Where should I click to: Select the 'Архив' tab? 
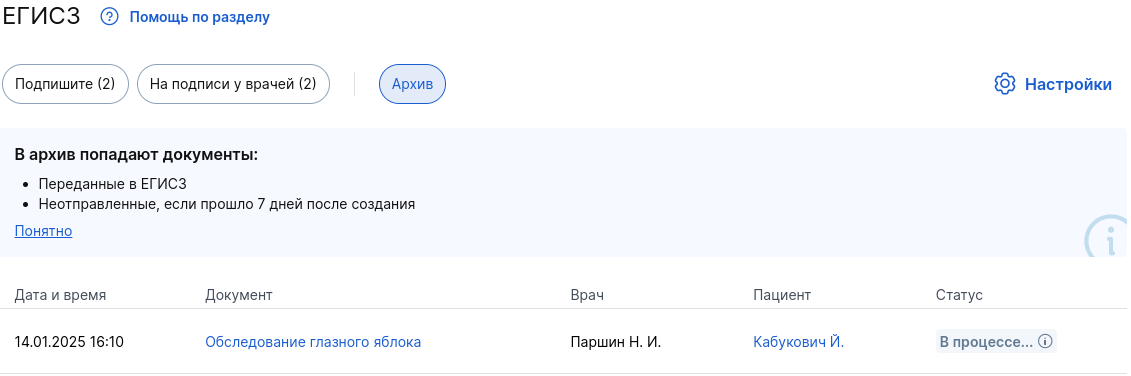tap(412, 84)
